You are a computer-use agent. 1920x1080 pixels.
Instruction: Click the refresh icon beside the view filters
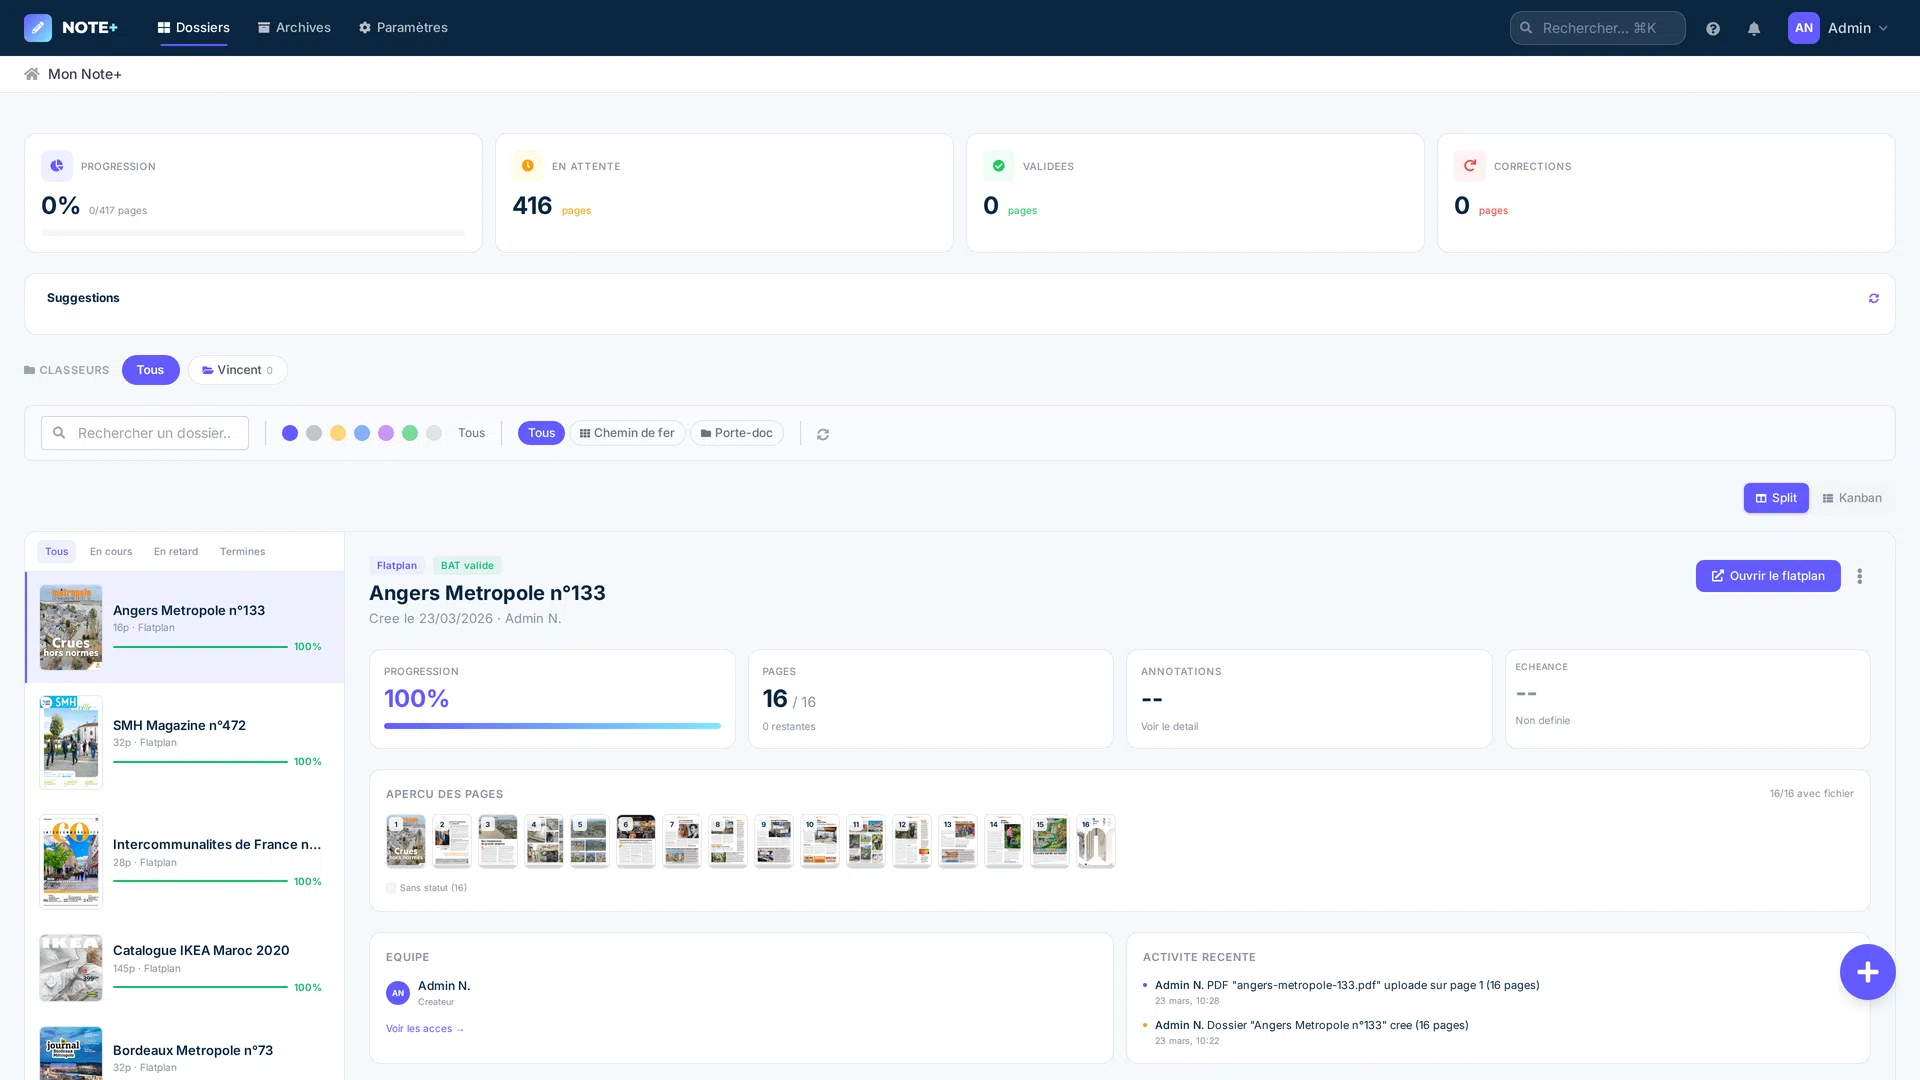823,434
